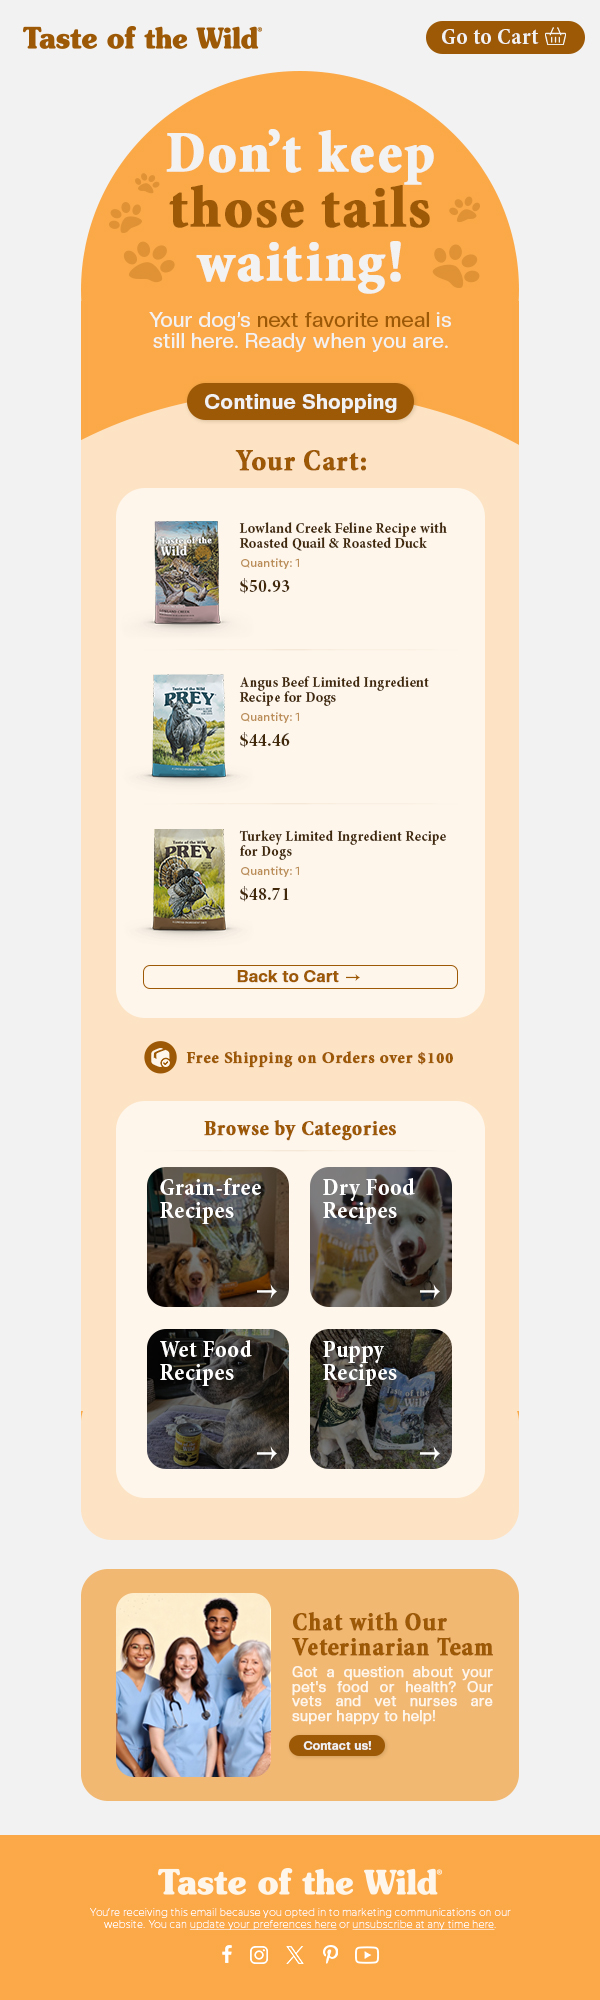Open Puppy Recipes category tile
The width and height of the screenshot is (600, 2000).
381,1399
